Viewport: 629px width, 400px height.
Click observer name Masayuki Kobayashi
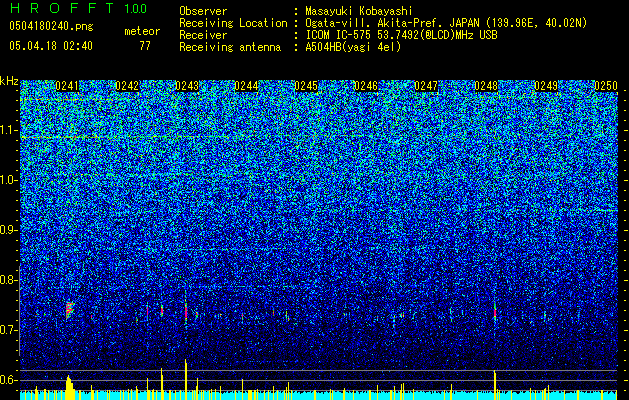click(359, 11)
